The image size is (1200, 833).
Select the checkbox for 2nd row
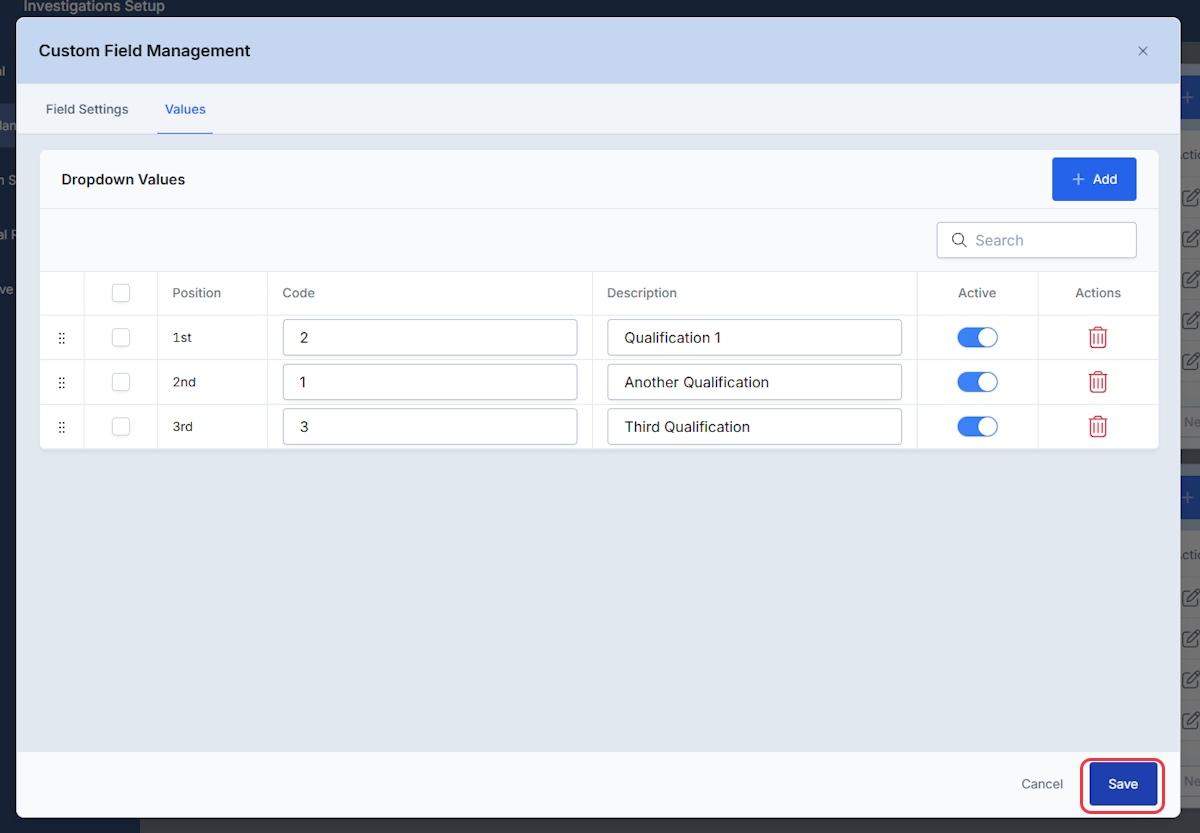pos(121,382)
